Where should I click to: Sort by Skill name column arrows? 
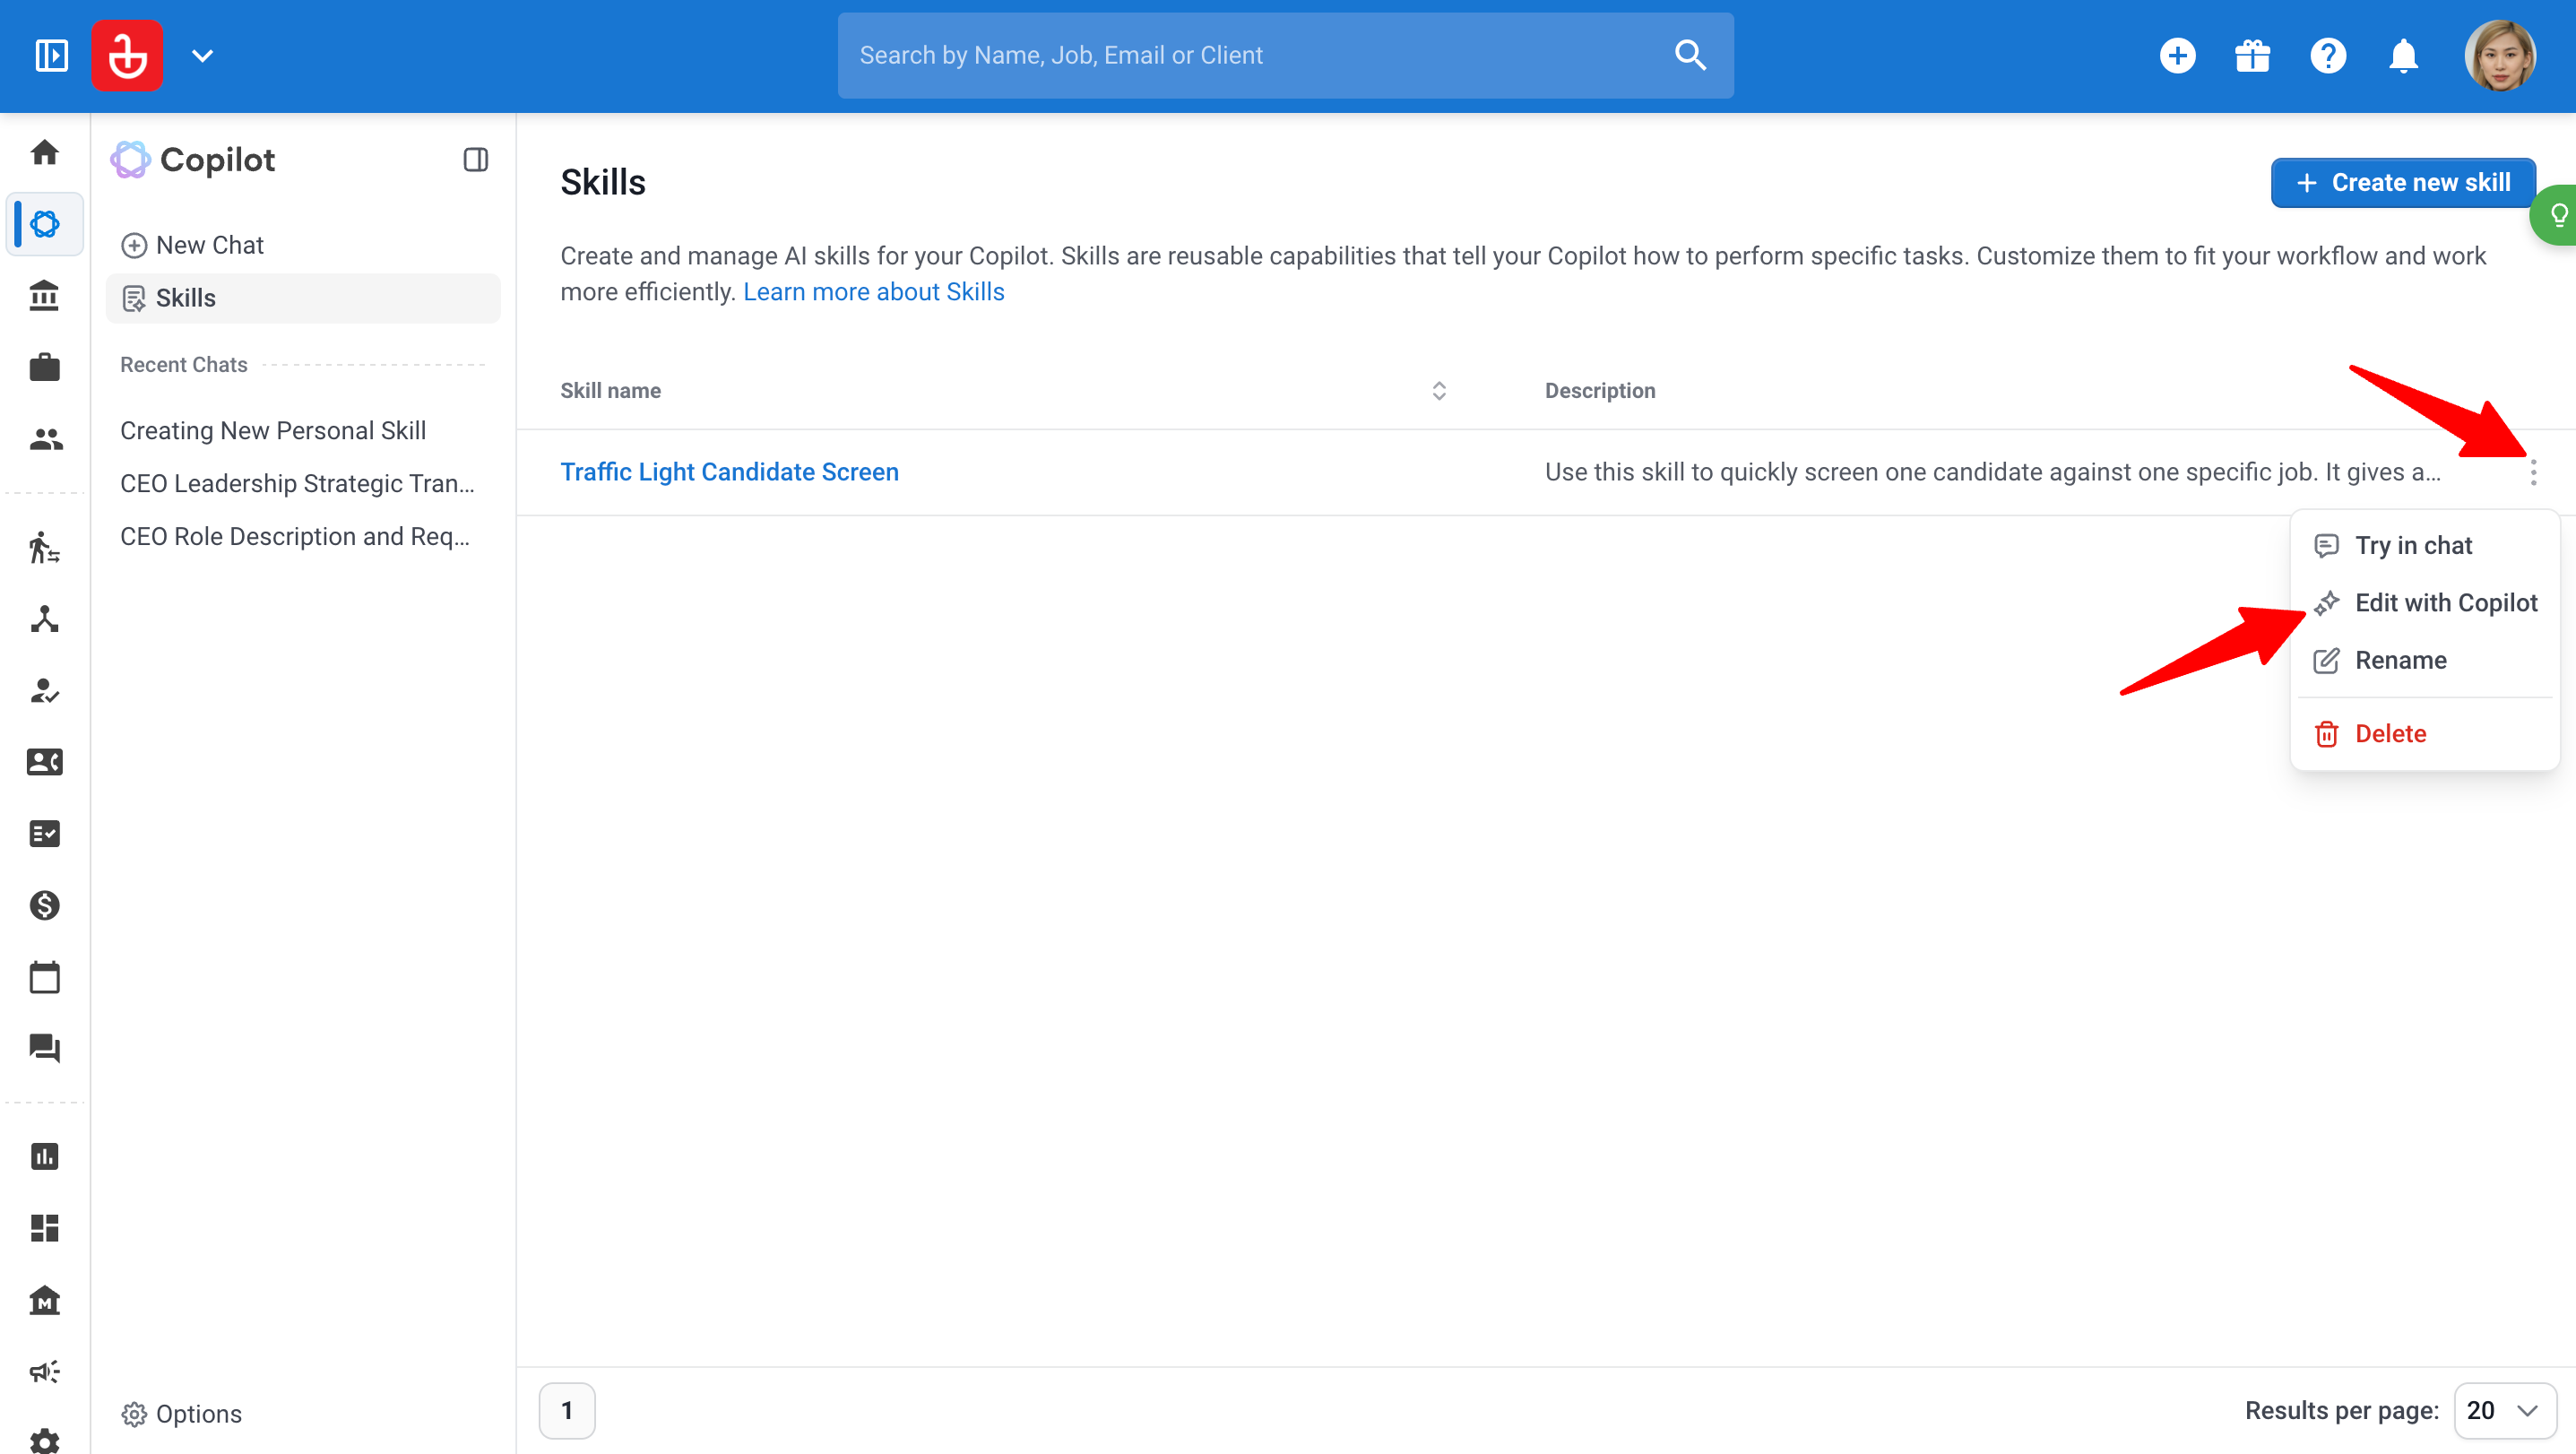point(1439,391)
